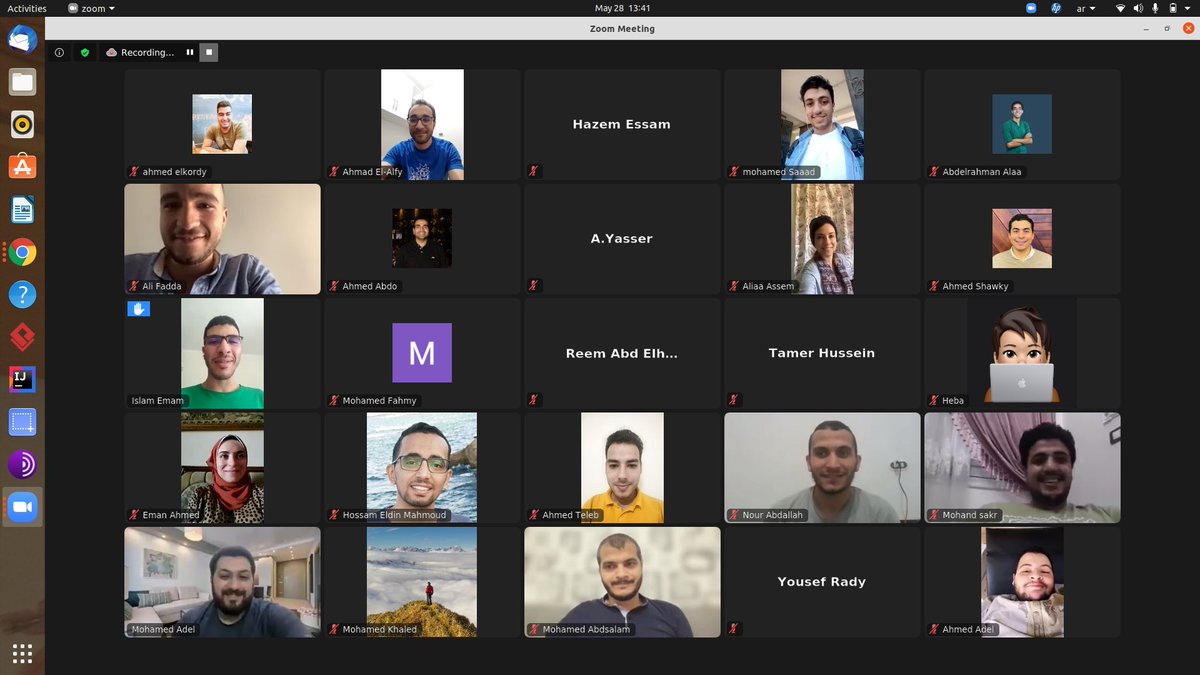Click the battery status icon

pos(1172,8)
